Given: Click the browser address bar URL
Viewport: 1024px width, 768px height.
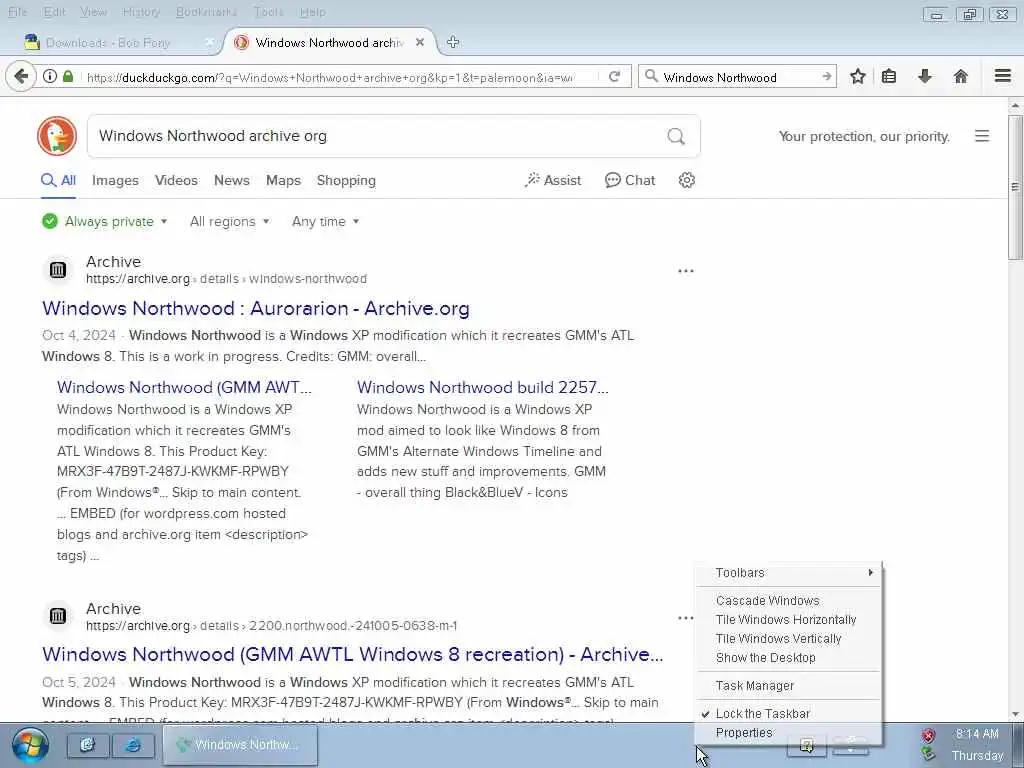Looking at the screenshot, I should click(x=330, y=77).
